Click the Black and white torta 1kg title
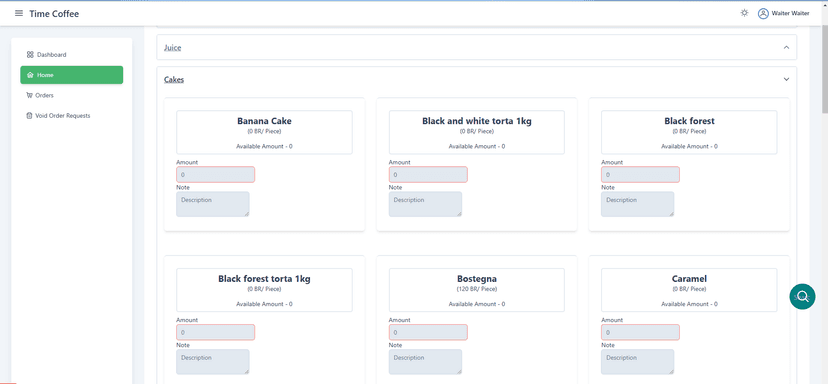The width and height of the screenshot is (828, 384). click(x=477, y=121)
